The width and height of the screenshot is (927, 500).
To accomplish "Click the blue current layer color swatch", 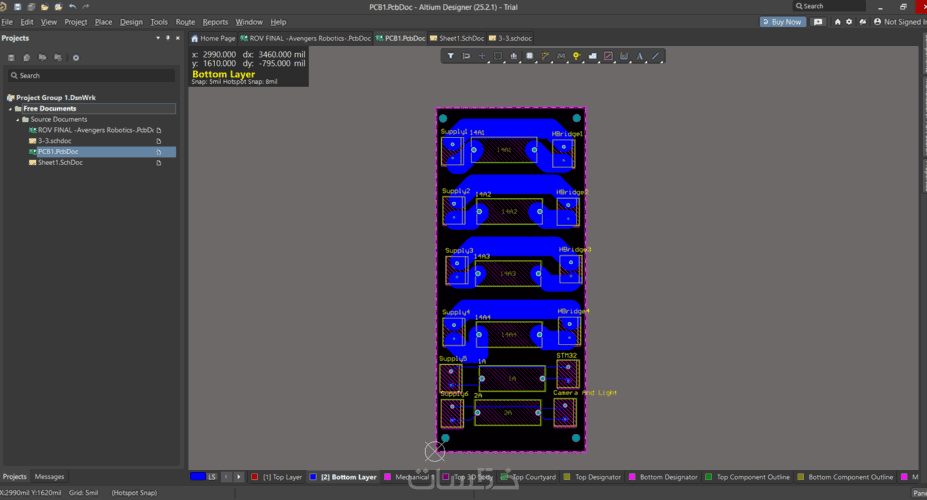I will (x=198, y=477).
